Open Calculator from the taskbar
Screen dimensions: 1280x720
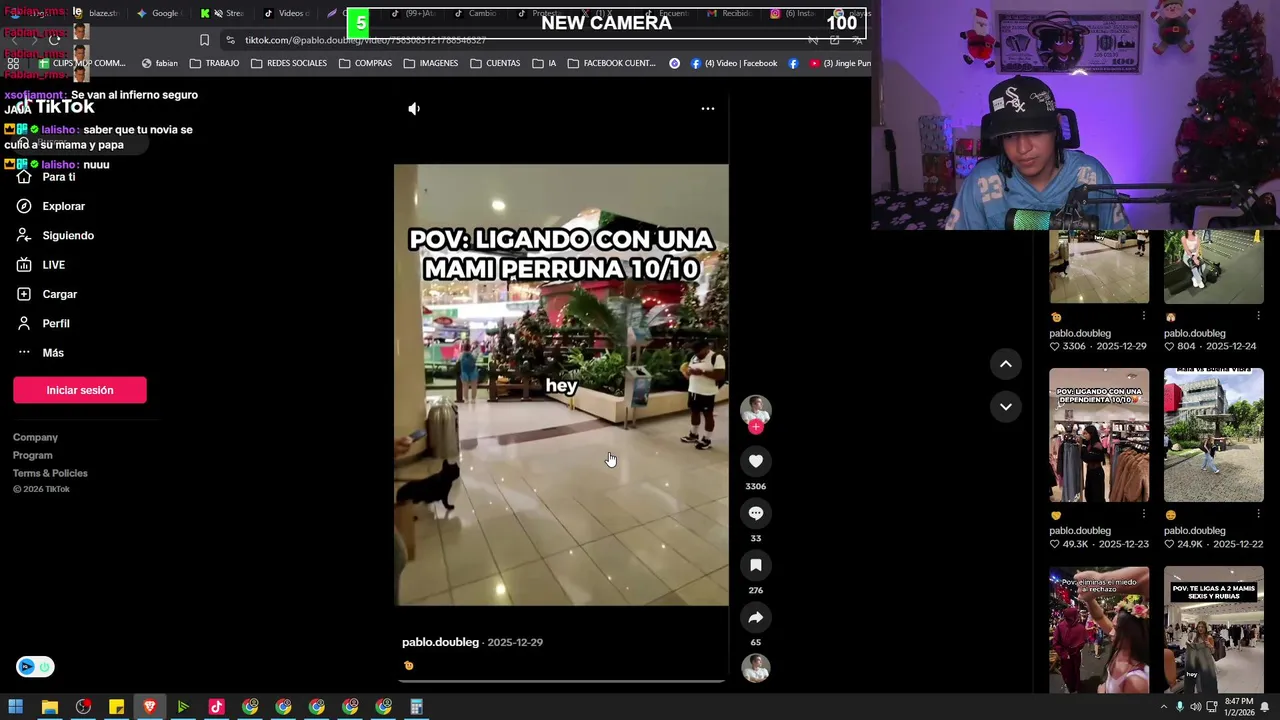point(416,707)
